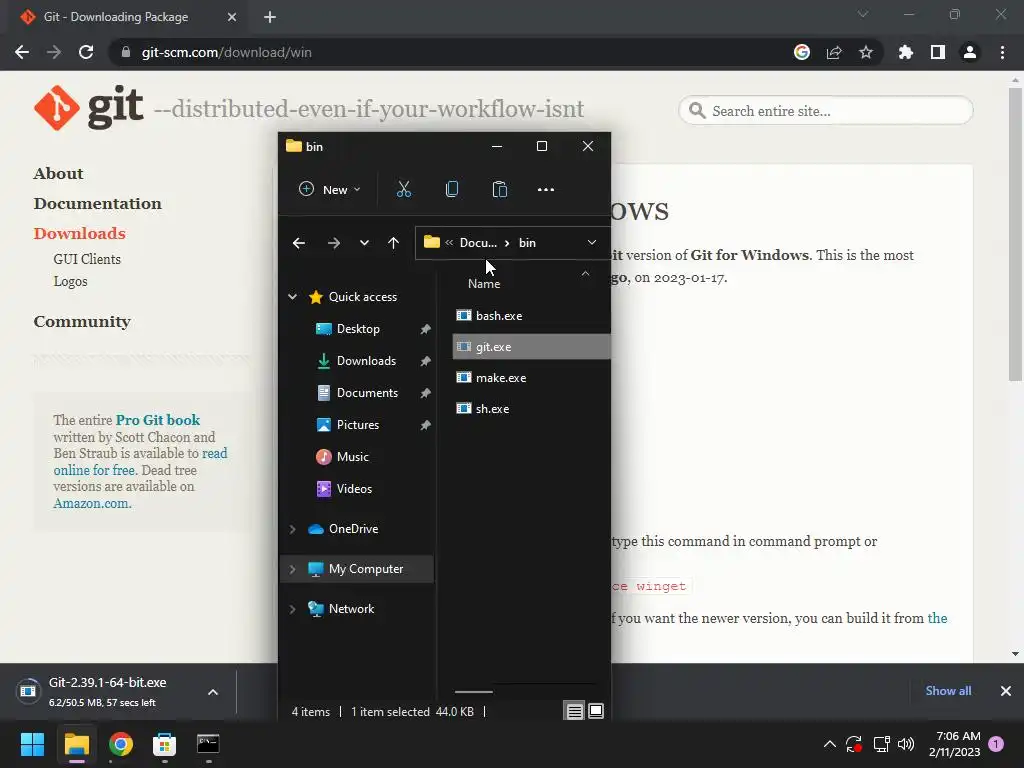The height and width of the screenshot is (768, 1024).
Task: Open the Desktop quick access folder
Action: [358, 328]
